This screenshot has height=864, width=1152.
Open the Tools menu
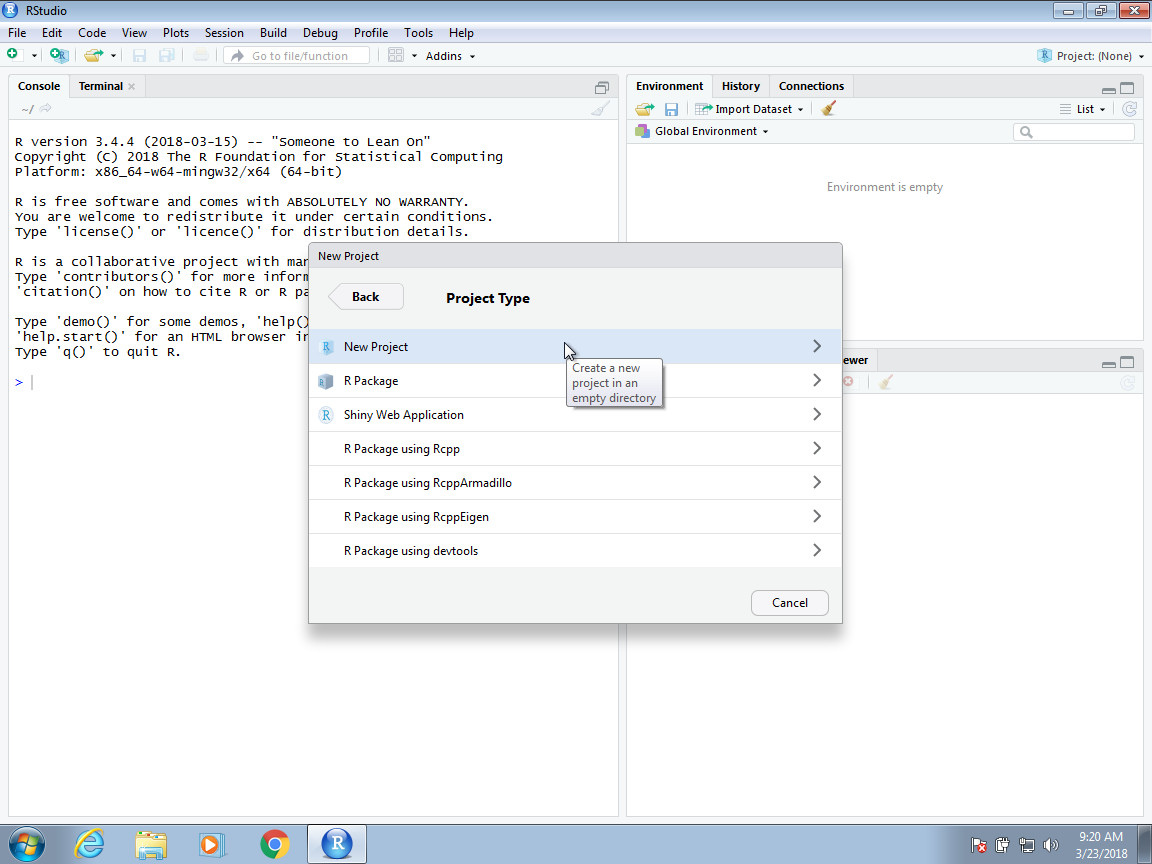tap(418, 32)
